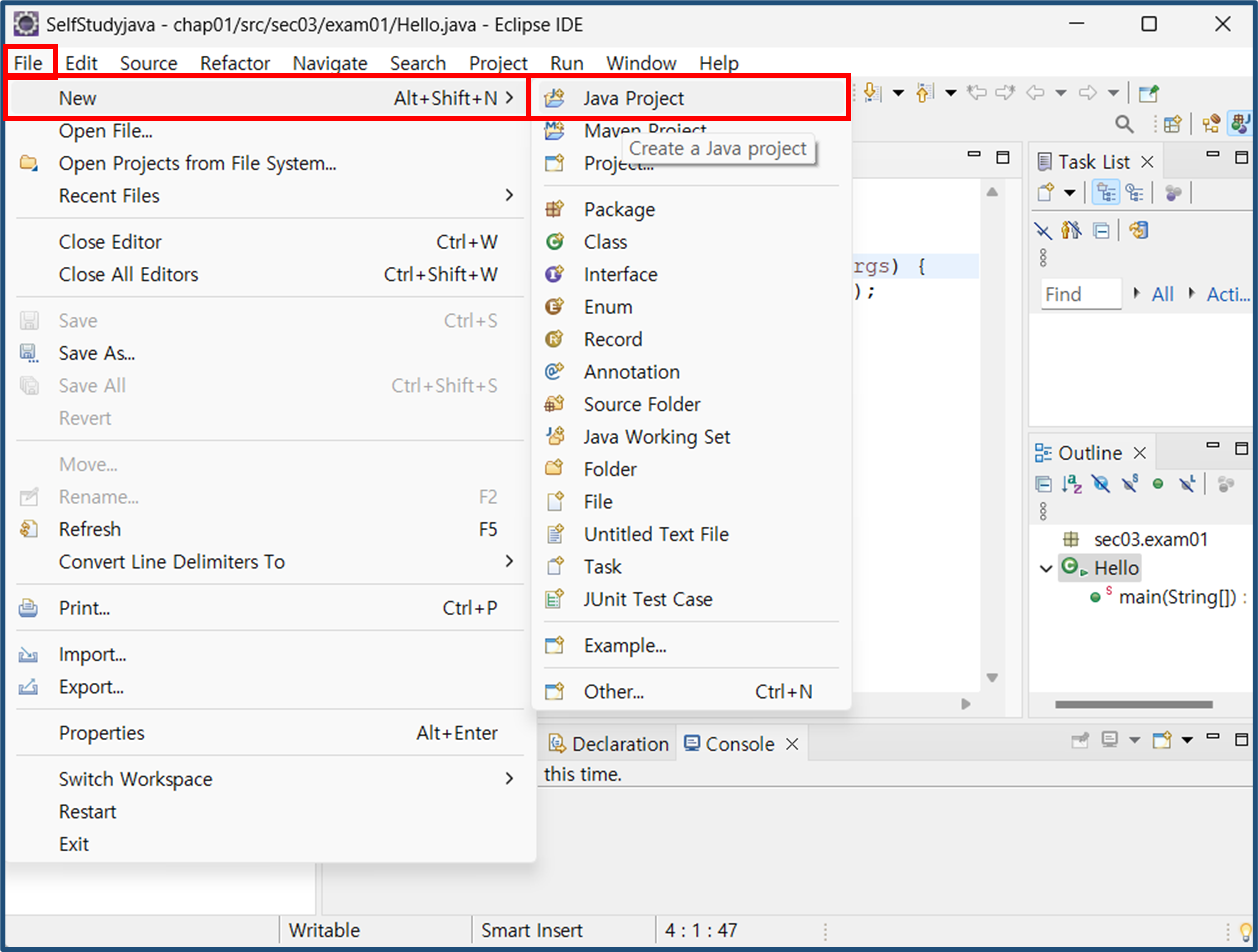The image size is (1258, 952).
Task: Minimize the editor area
Action: pyautogui.click(x=974, y=154)
